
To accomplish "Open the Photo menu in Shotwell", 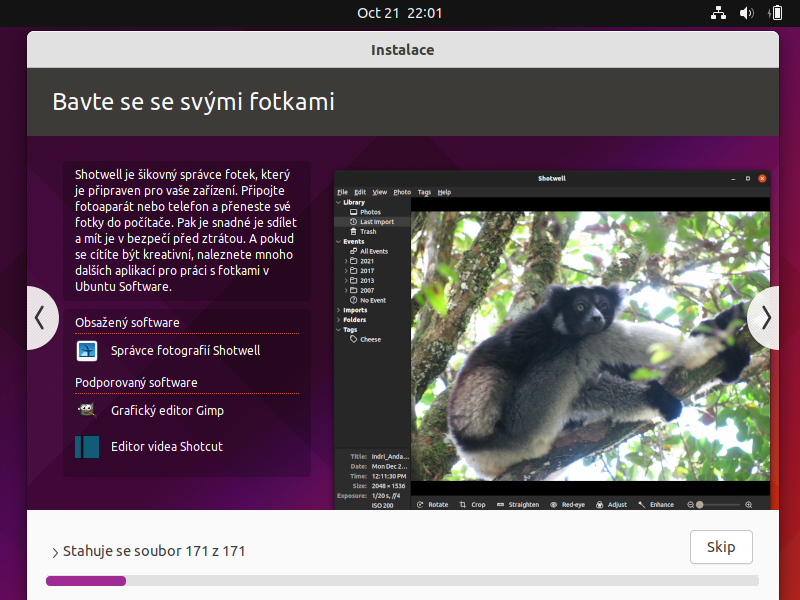I will click(402, 191).
